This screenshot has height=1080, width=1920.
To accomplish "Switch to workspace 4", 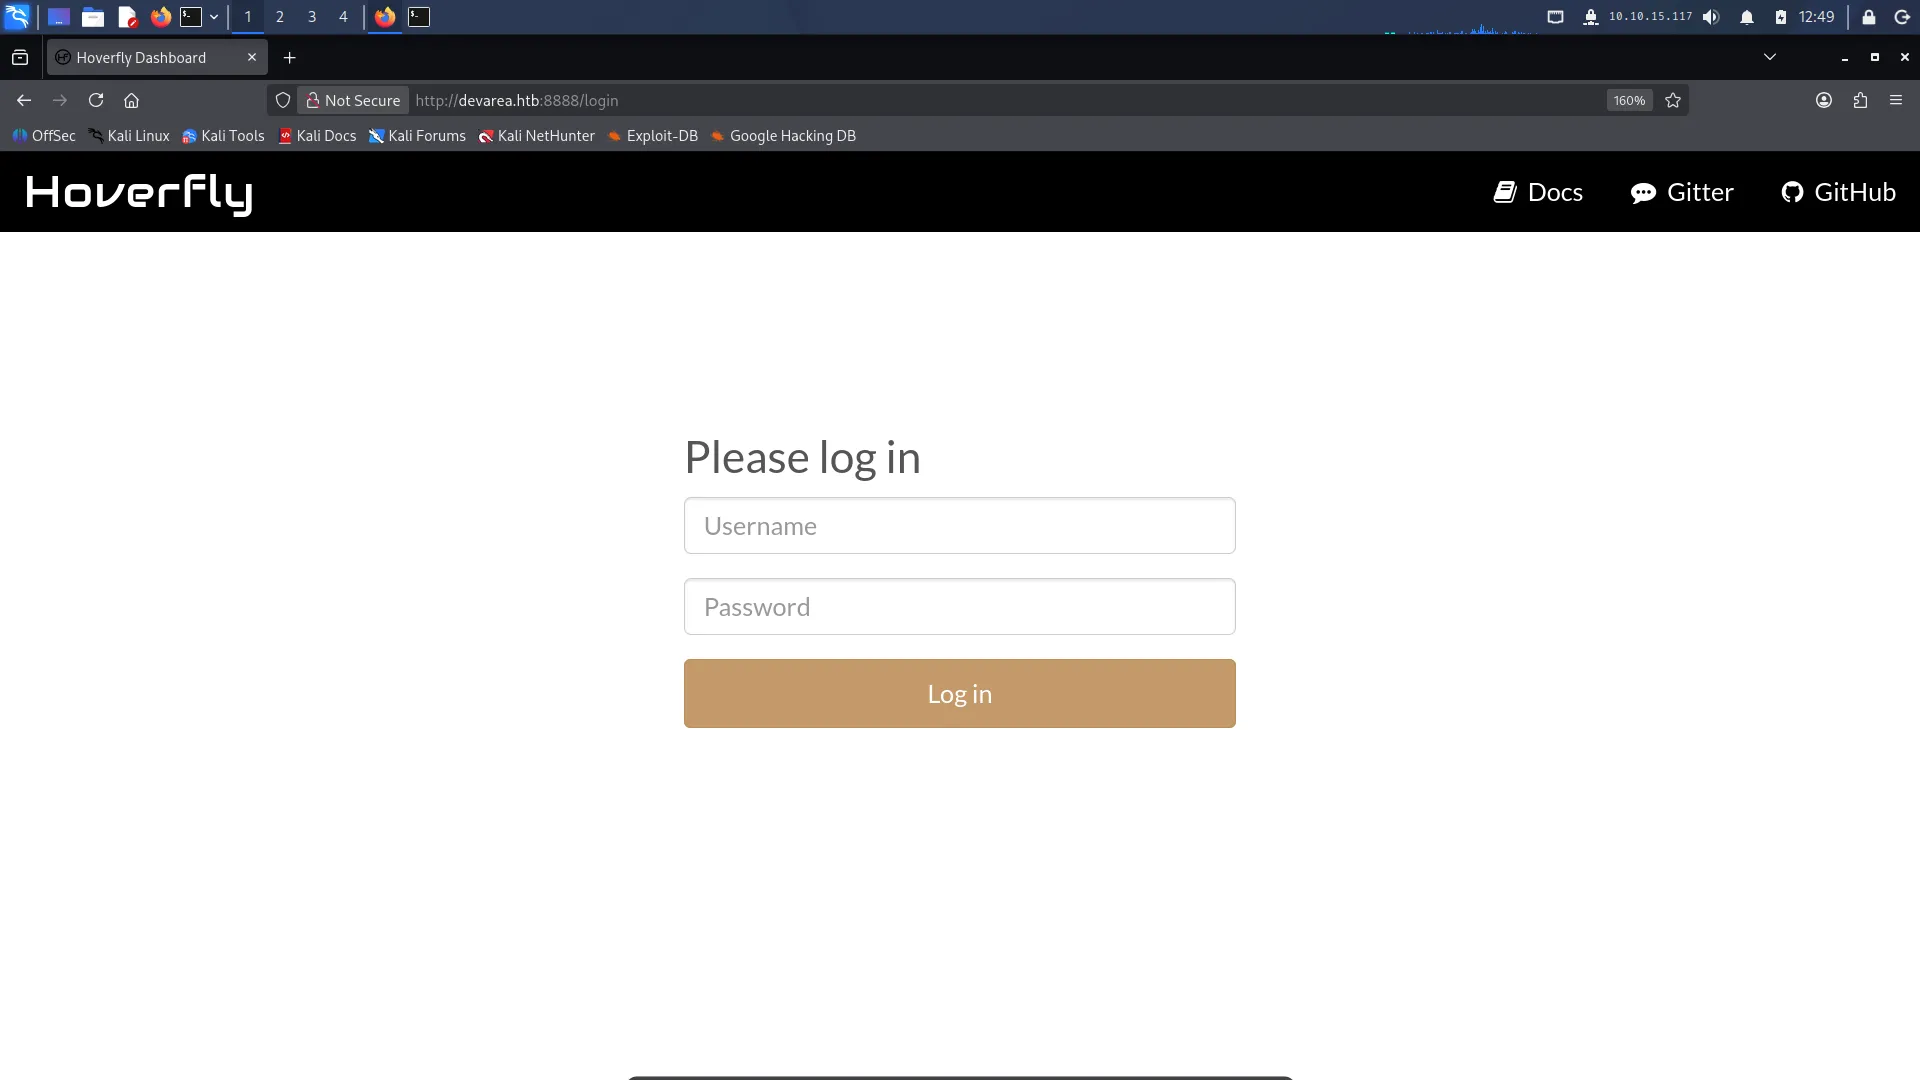I will (x=343, y=17).
